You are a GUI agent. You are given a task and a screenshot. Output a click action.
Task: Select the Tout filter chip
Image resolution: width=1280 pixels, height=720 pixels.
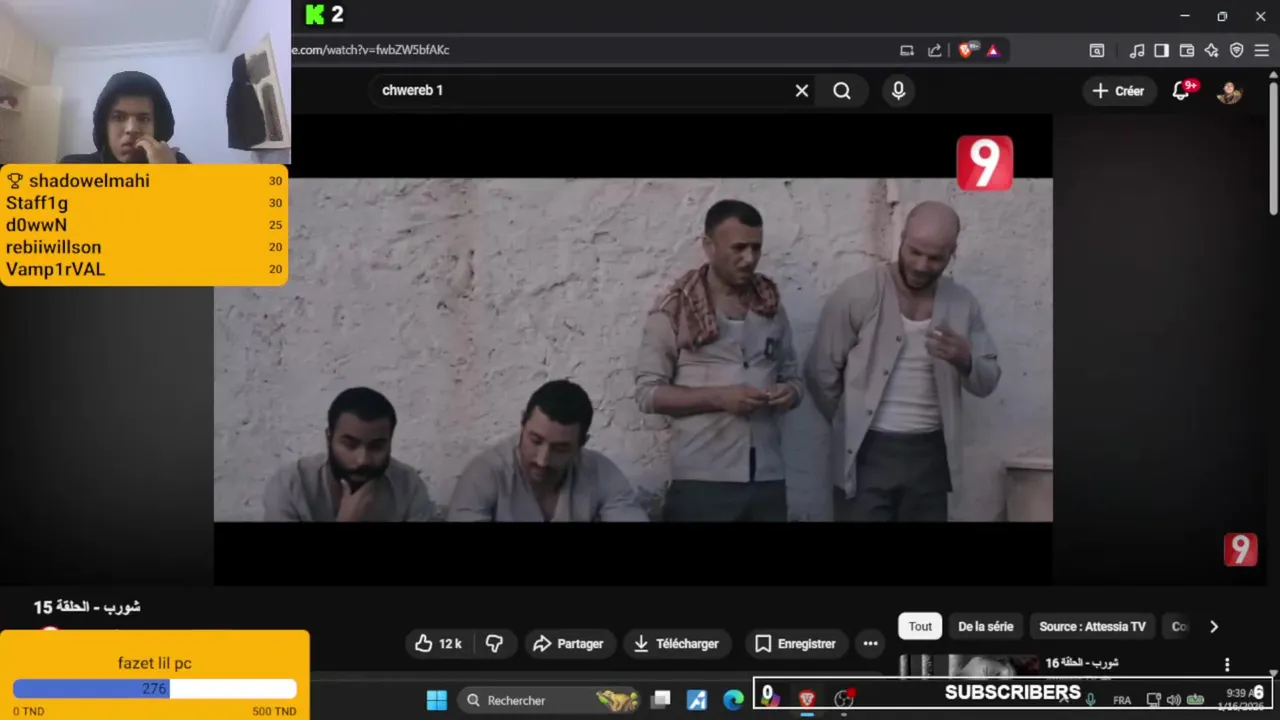pos(920,627)
